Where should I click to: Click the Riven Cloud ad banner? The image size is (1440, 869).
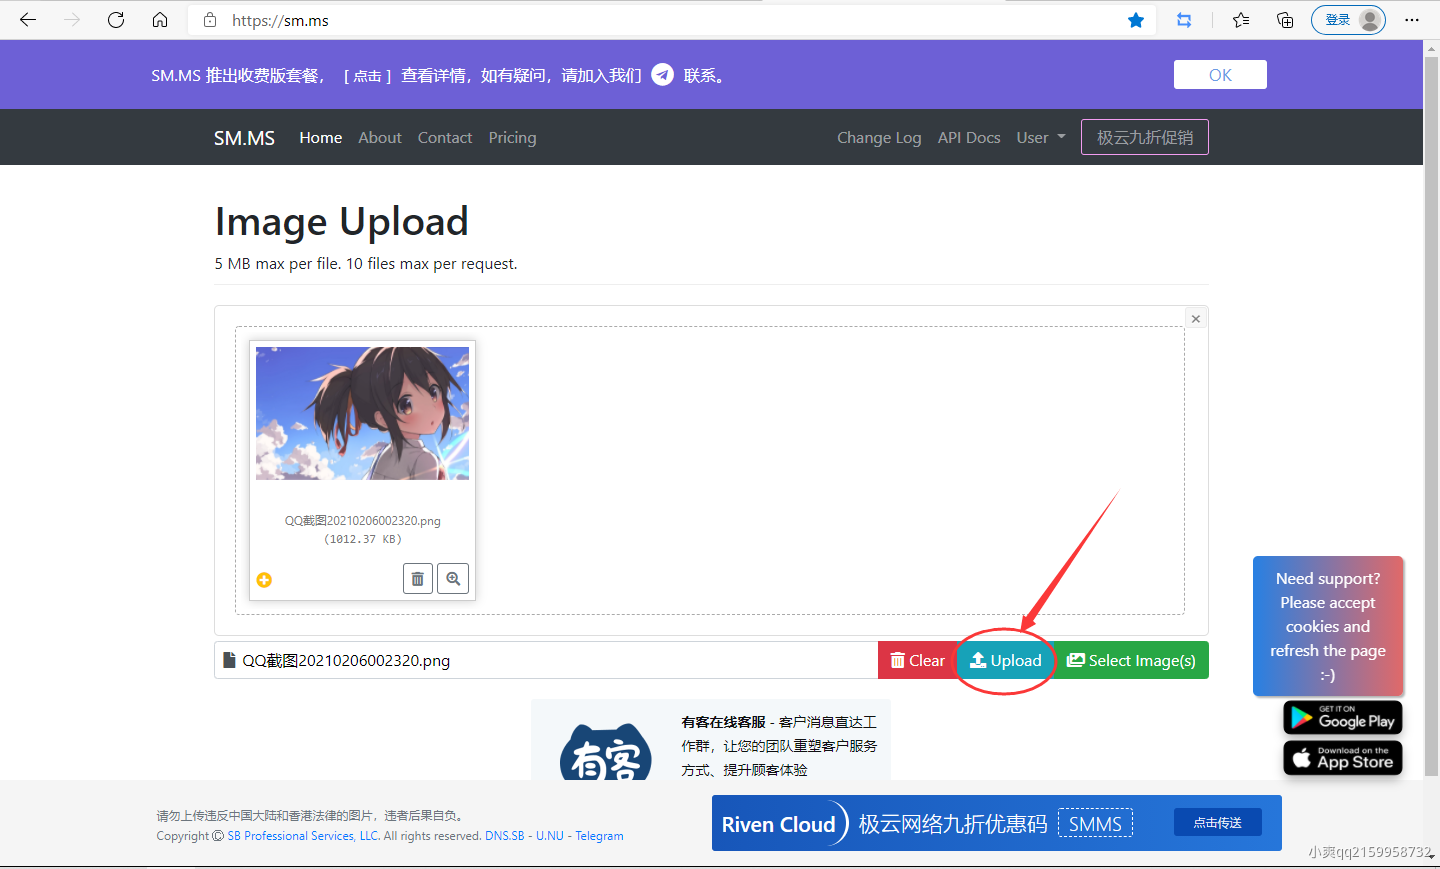point(997,823)
